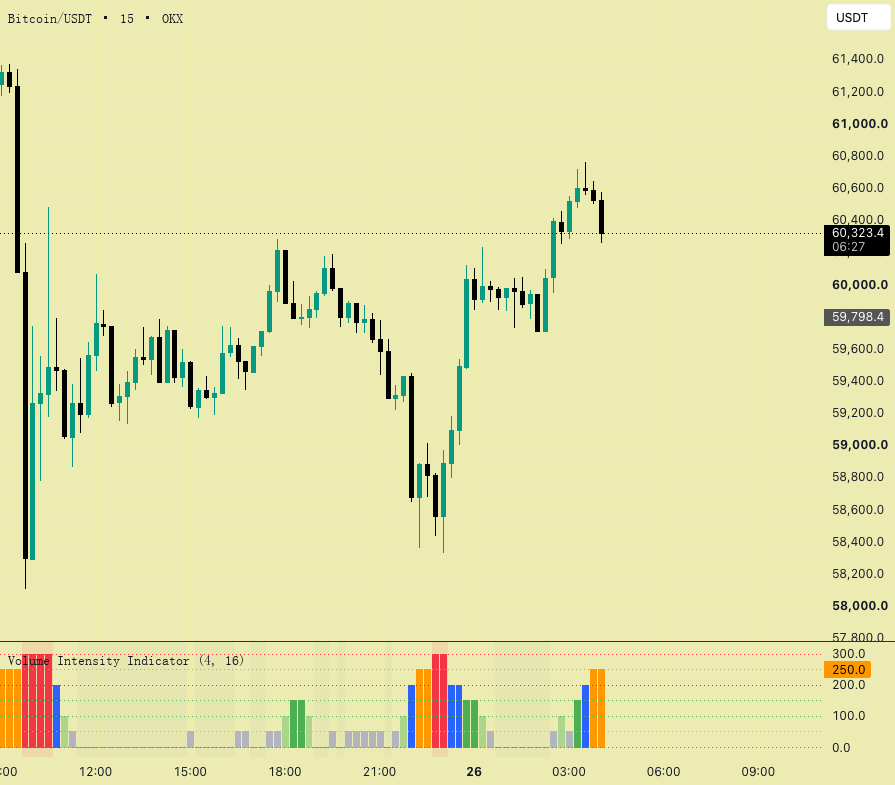This screenshot has width=895, height=785.
Task: Click the OKX exchange label
Action: [x=172, y=19]
